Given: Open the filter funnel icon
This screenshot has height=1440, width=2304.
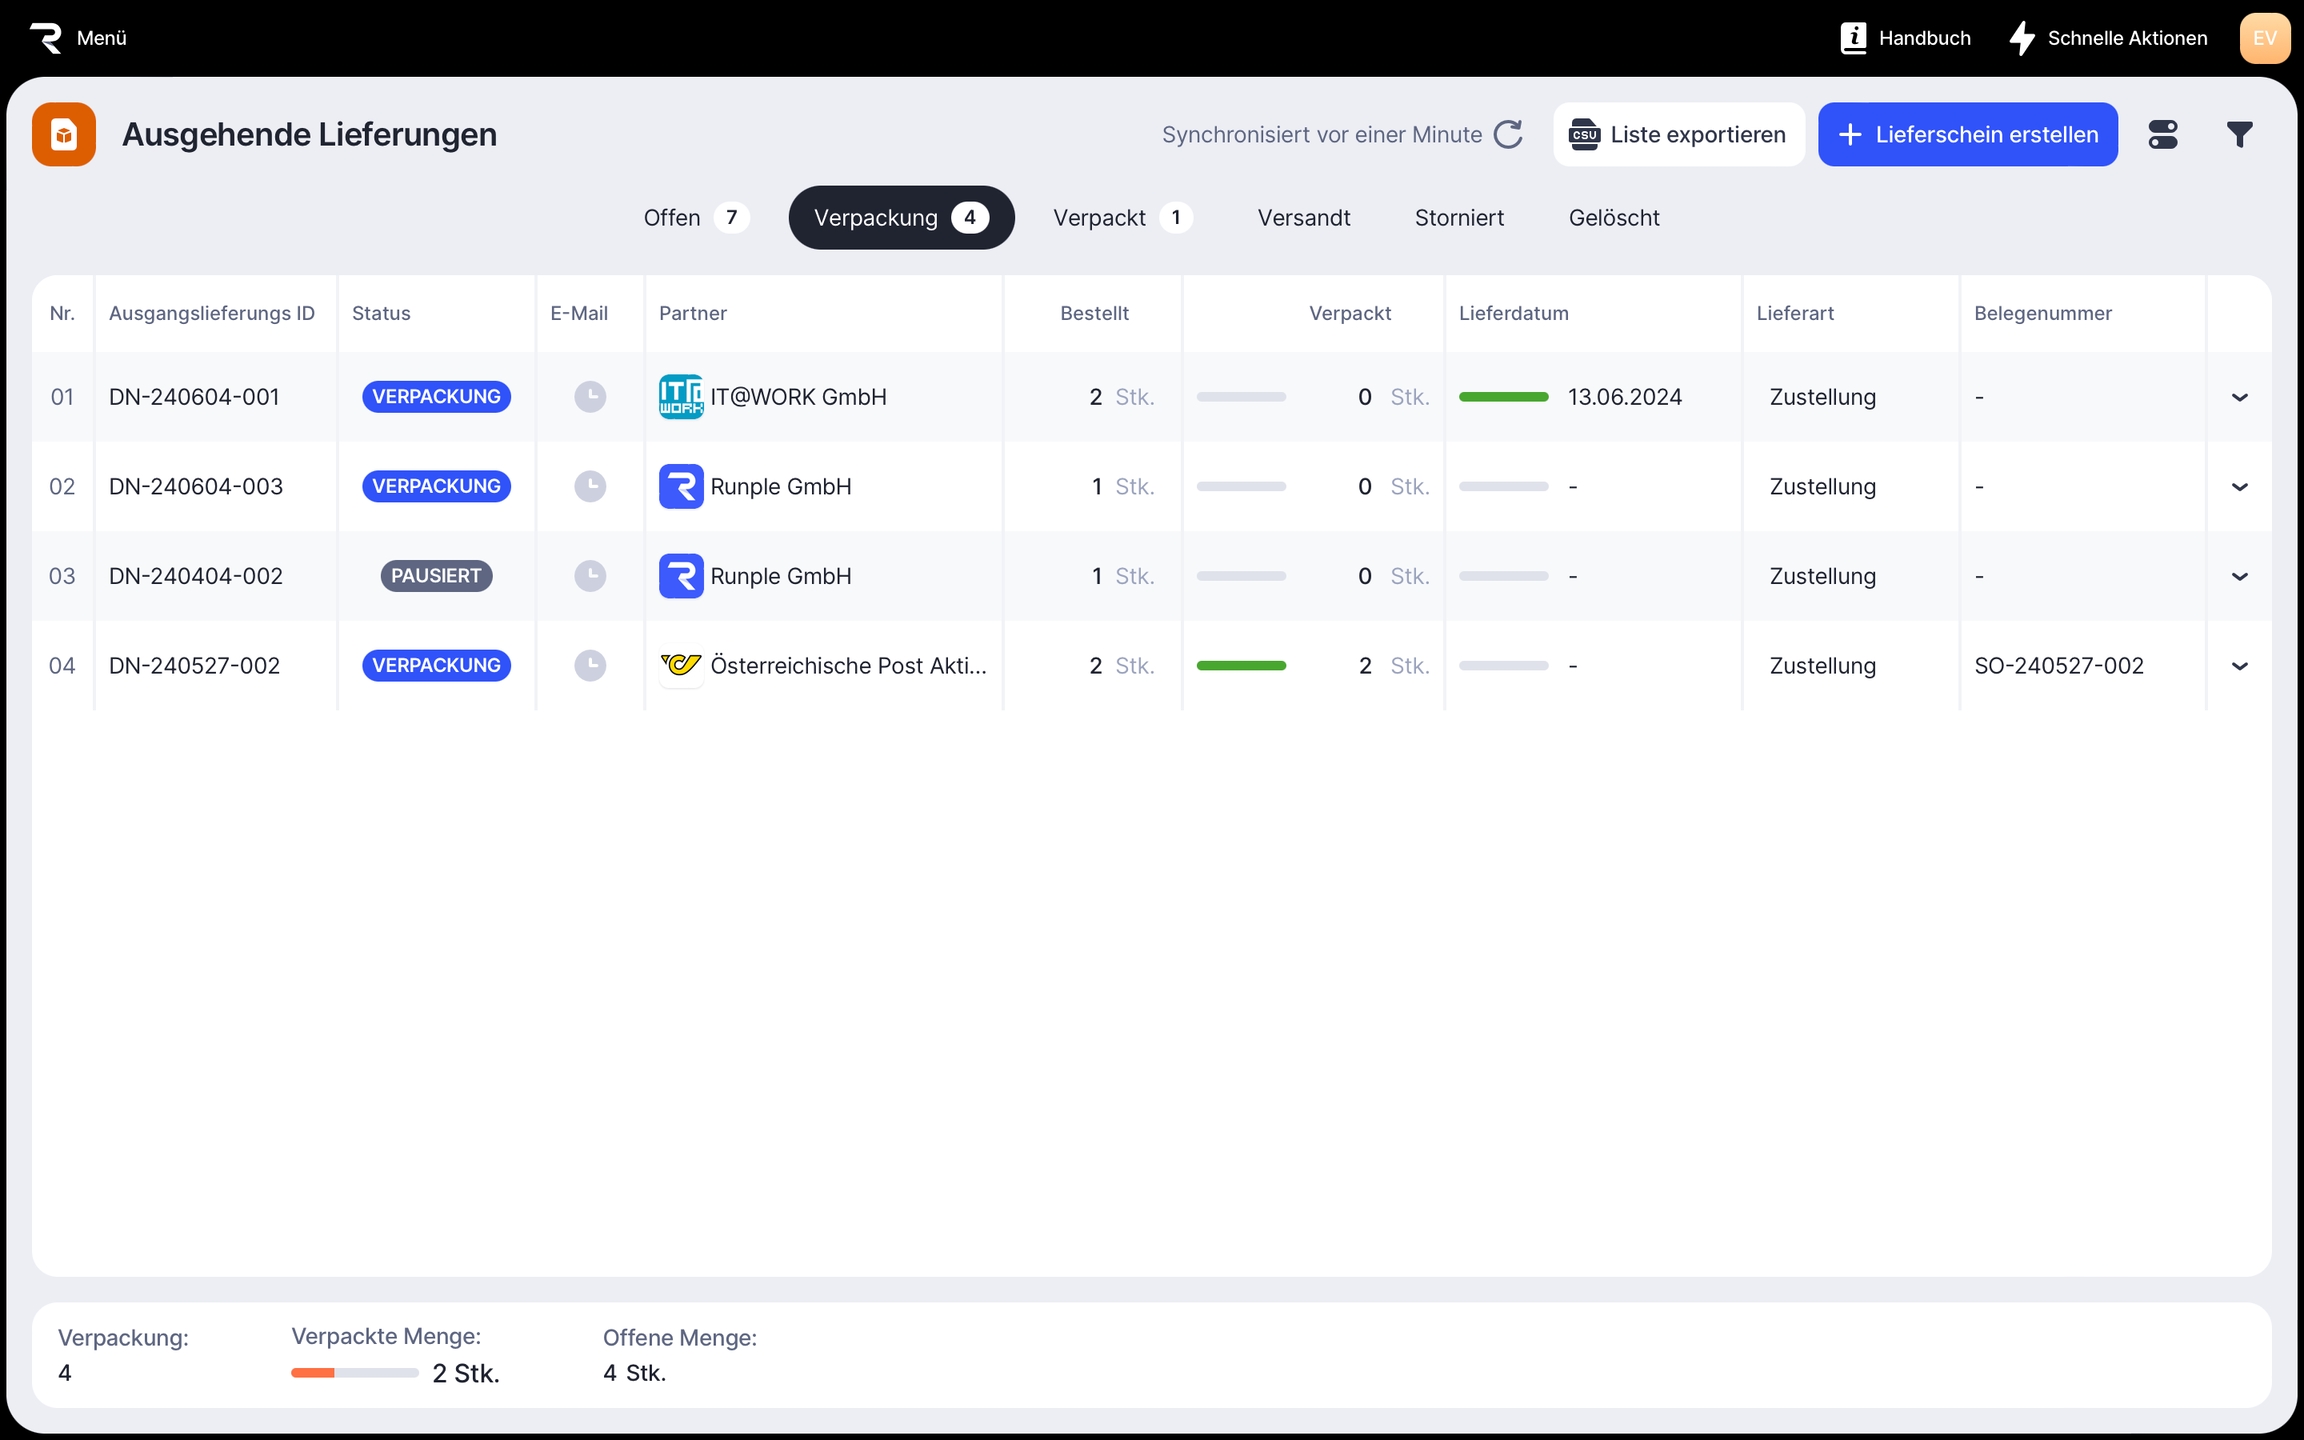Looking at the screenshot, I should coord(2239,134).
